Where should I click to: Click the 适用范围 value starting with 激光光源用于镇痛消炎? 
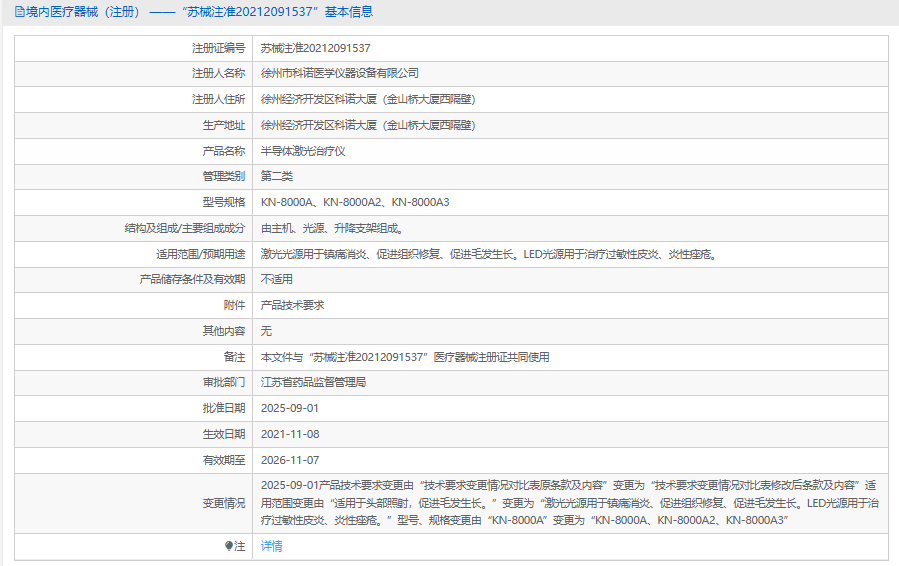tap(490, 254)
